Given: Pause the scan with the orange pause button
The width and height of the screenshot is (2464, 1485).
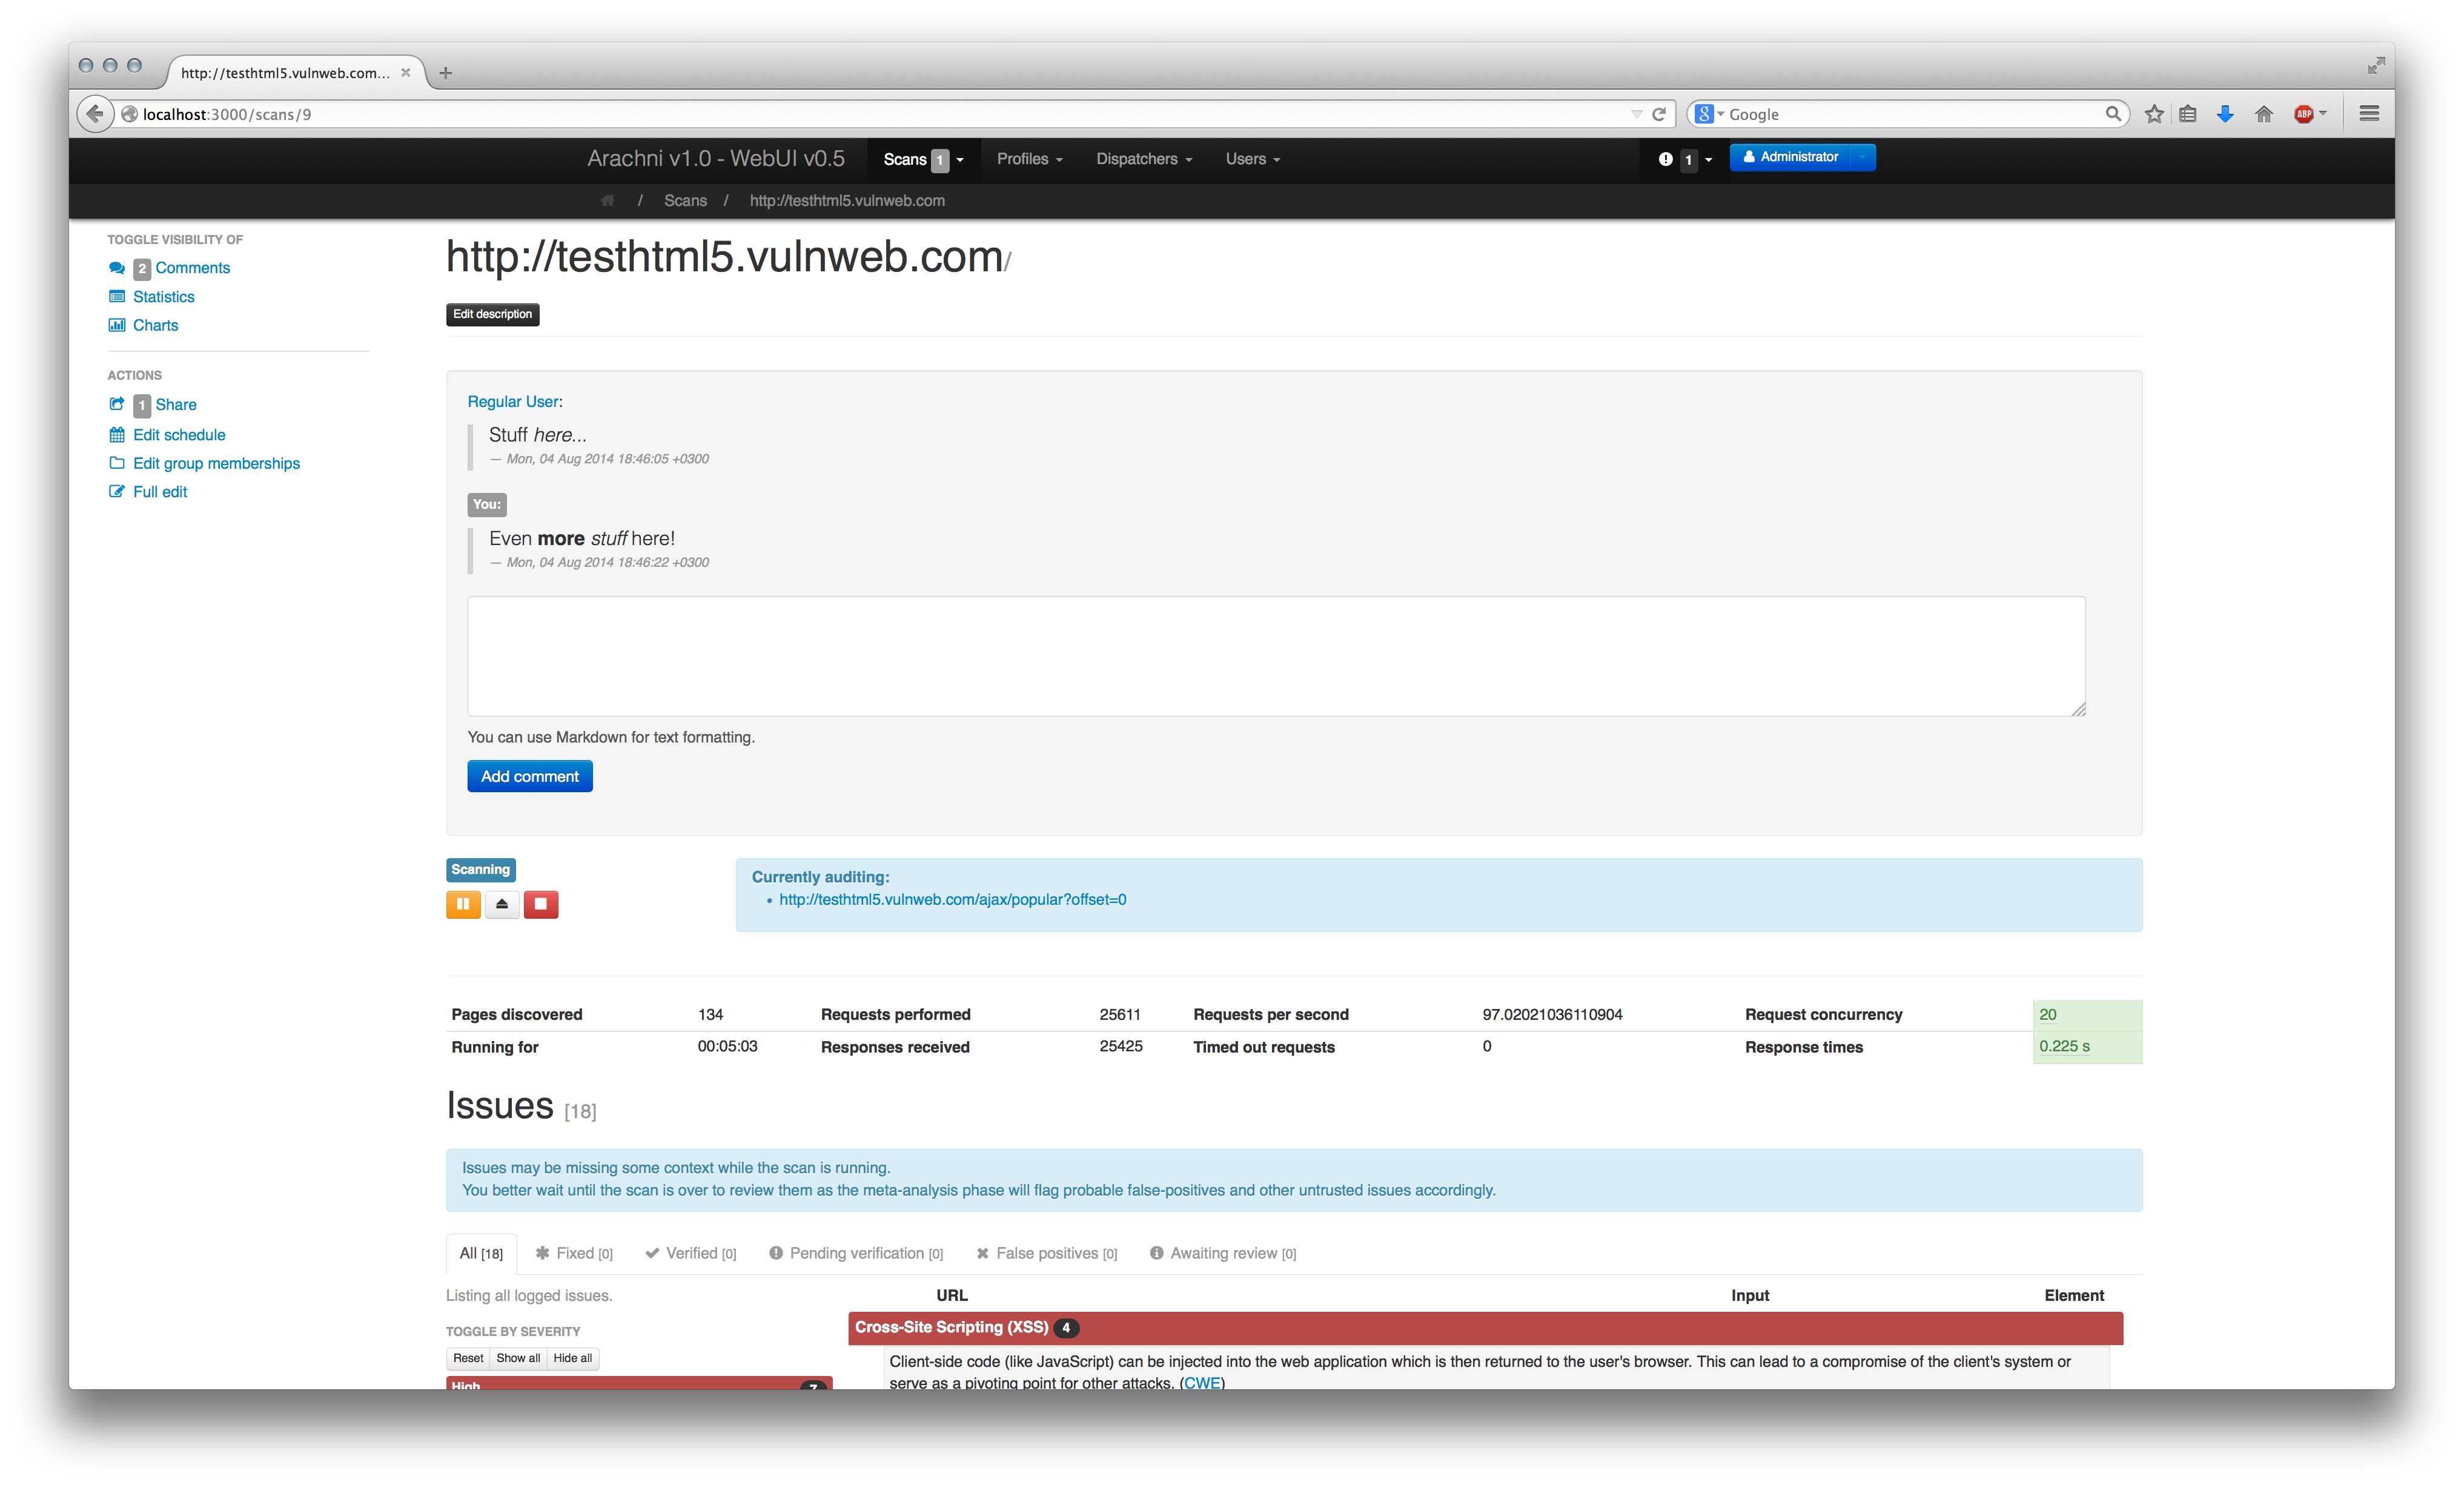Looking at the screenshot, I should coord(463,904).
